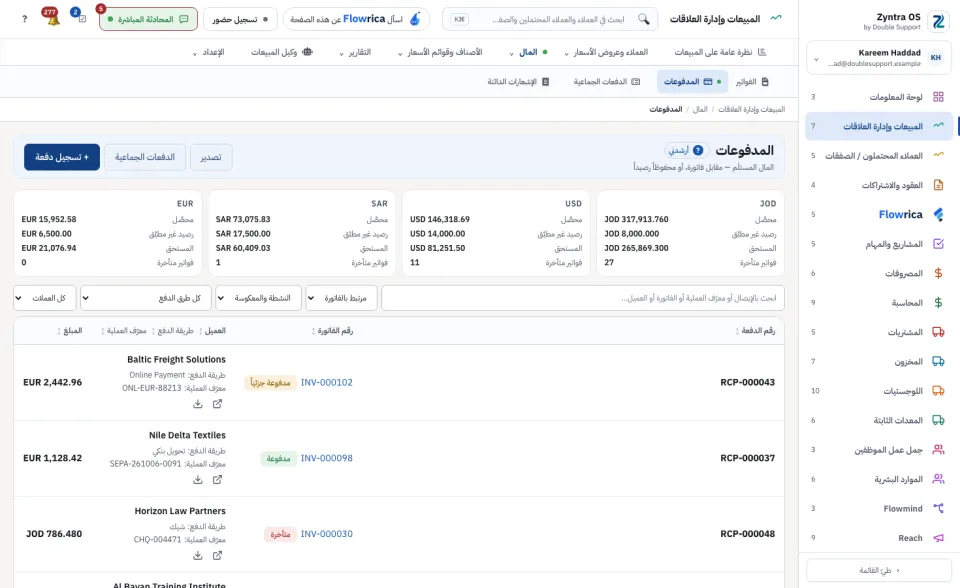Screen dimensions: 960x588
Task: Expand the الإعداد setup menu
Action: click(209, 52)
